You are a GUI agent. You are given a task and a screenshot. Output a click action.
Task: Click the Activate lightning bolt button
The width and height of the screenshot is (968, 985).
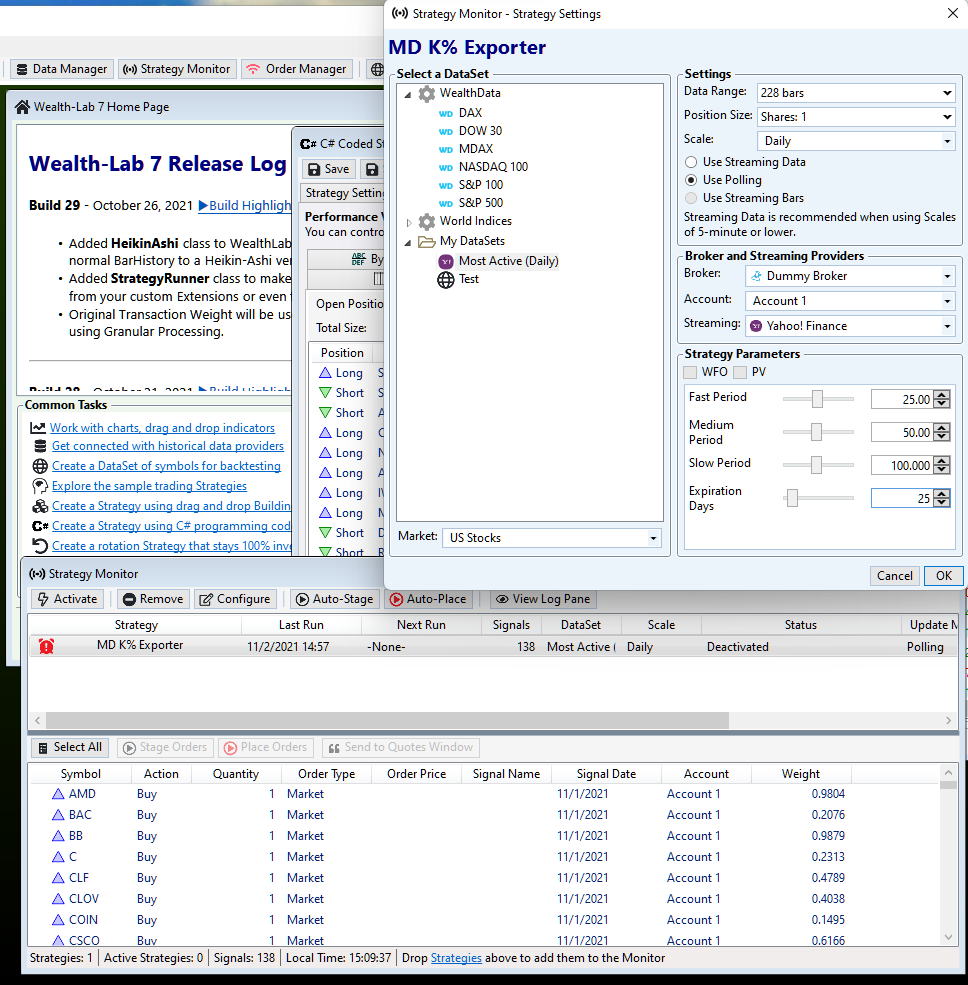(x=66, y=599)
